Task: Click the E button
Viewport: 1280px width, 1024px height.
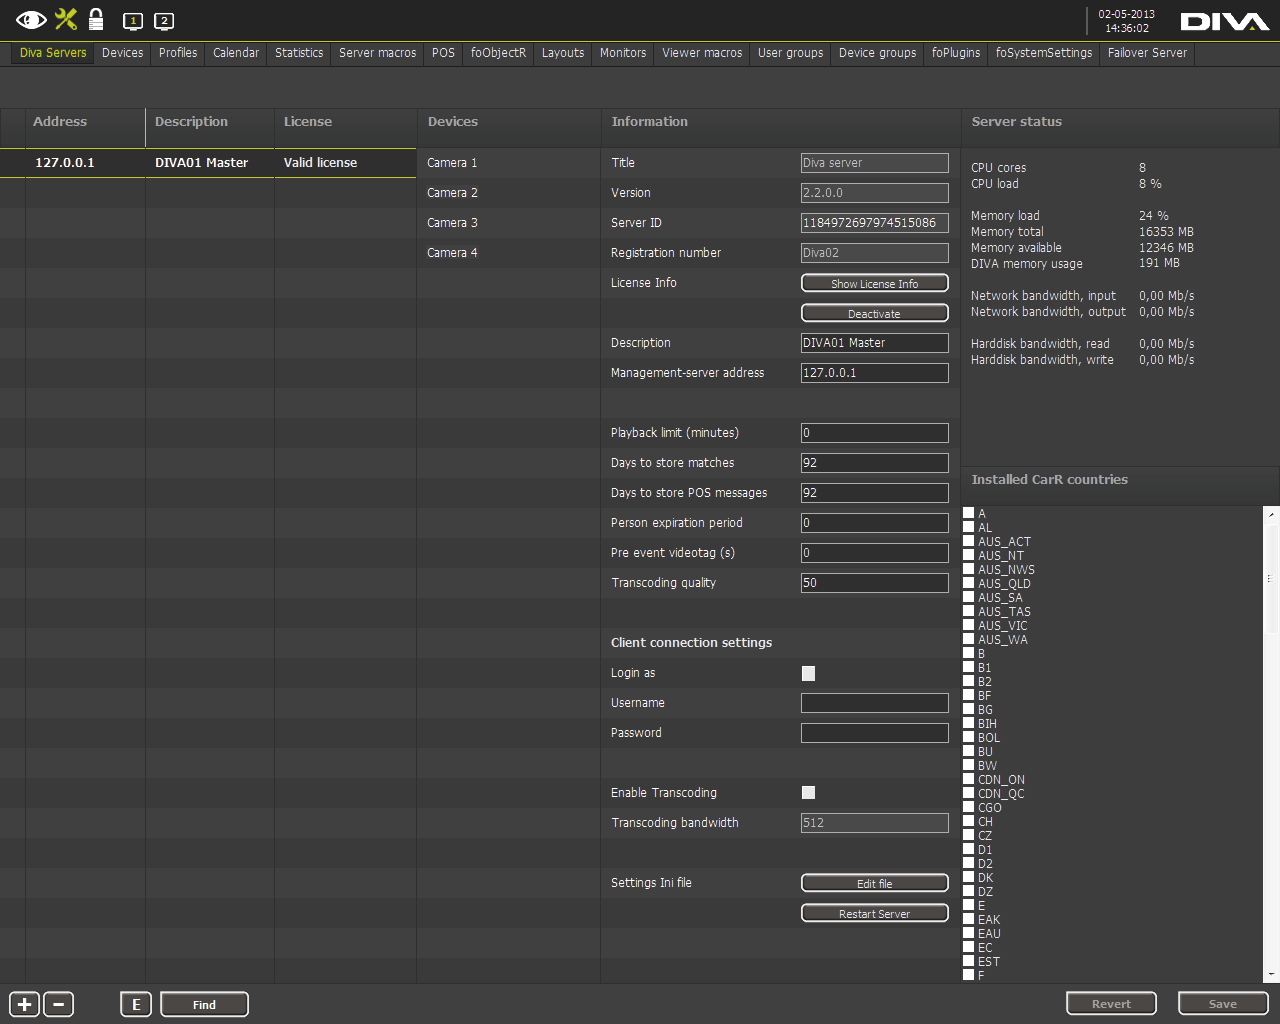Action: pyautogui.click(x=136, y=1005)
